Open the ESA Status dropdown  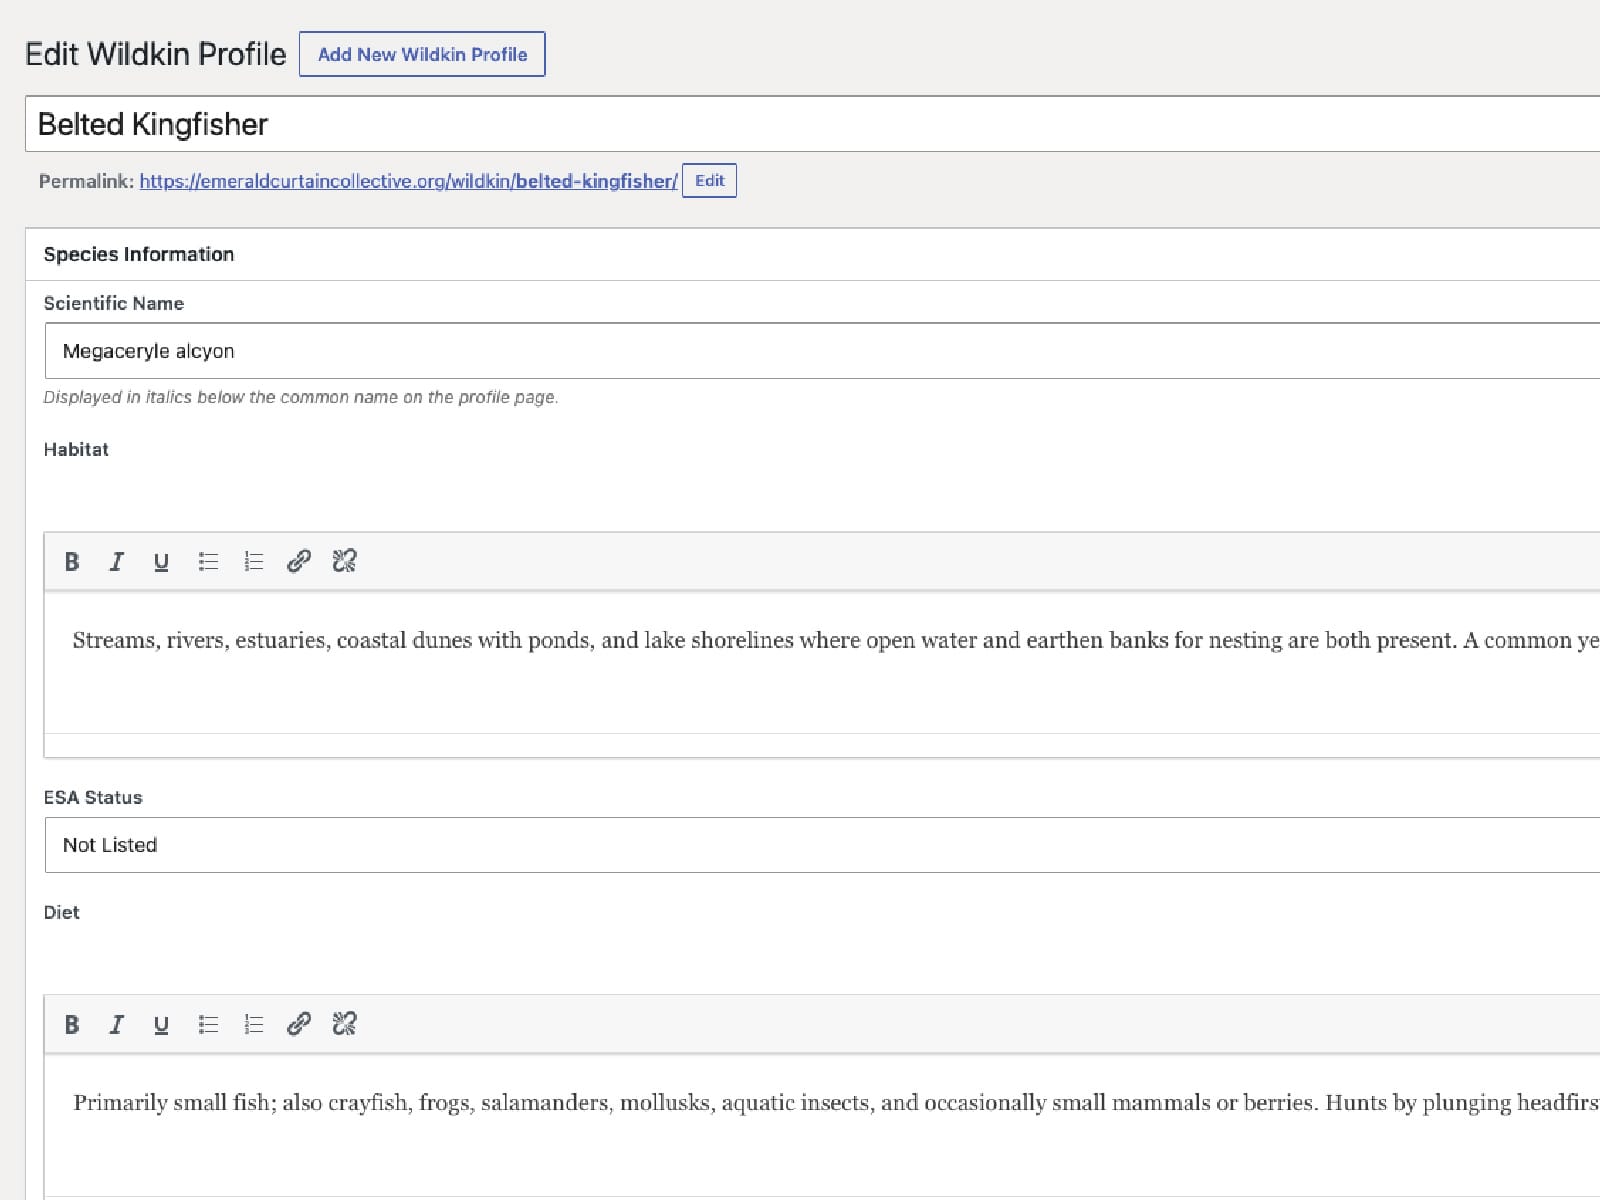(822, 845)
